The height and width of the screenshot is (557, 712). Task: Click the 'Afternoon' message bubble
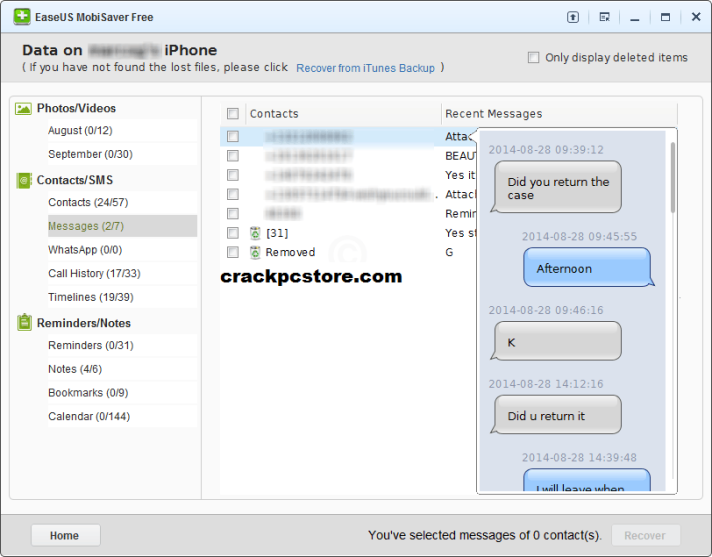tap(588, 267)
